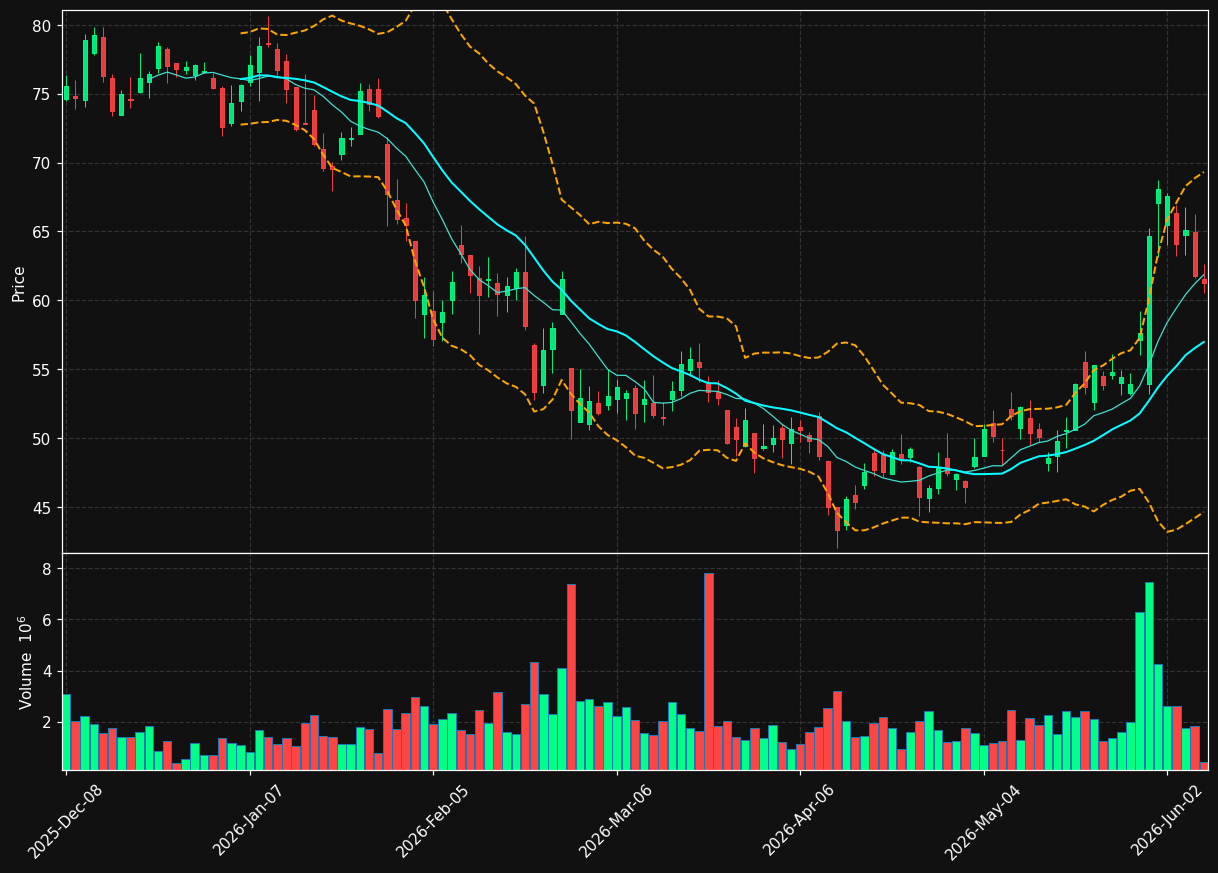Screen dimensions: 1218x873
Task: Click the 2026-Feb-05 date label
Action: (432, 821)
